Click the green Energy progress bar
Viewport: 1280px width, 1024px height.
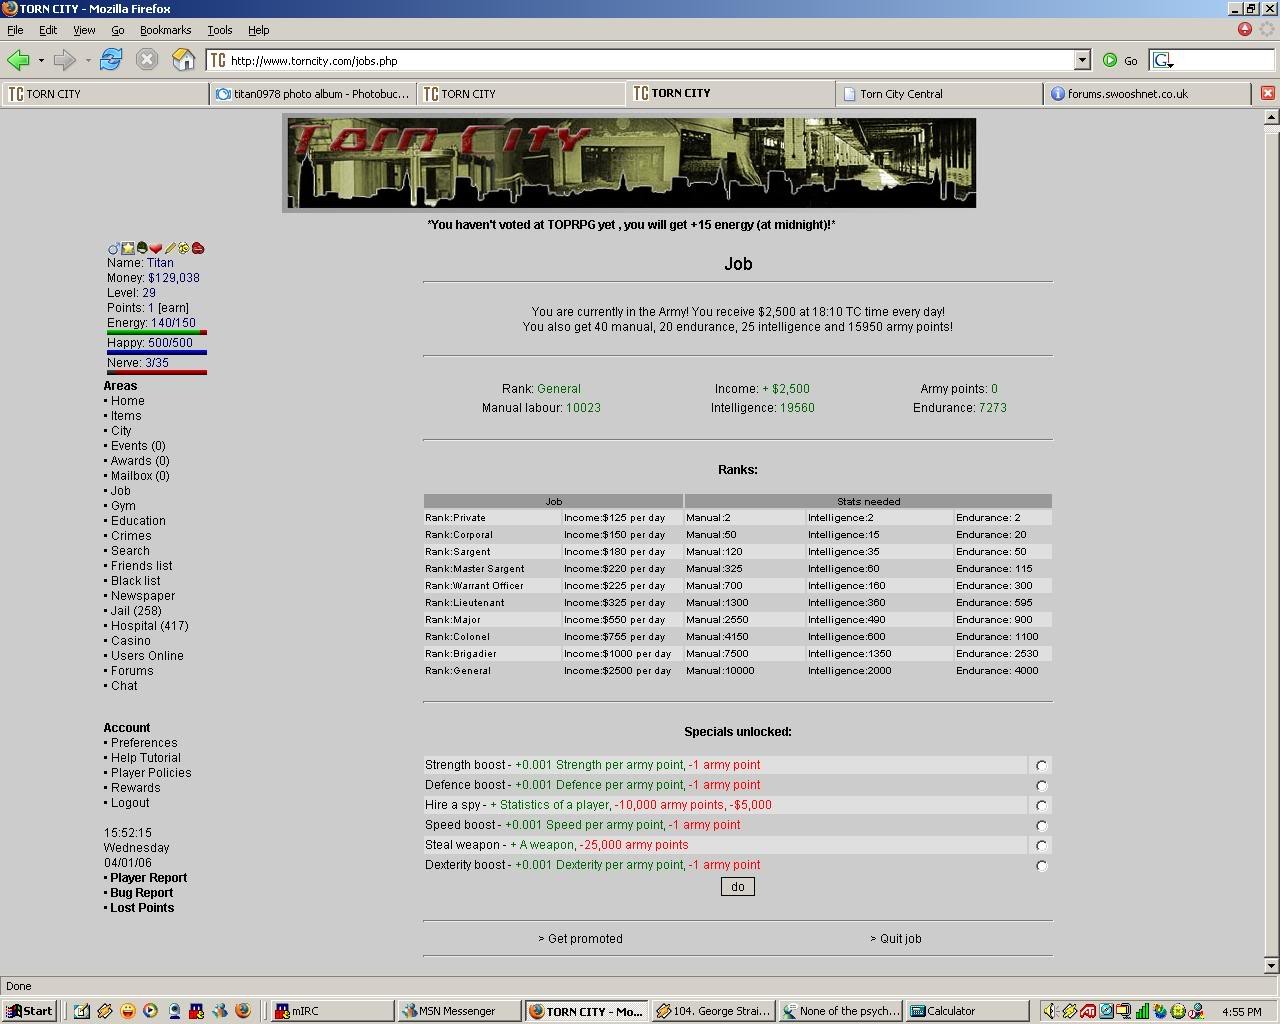click(x=156, y=332)
